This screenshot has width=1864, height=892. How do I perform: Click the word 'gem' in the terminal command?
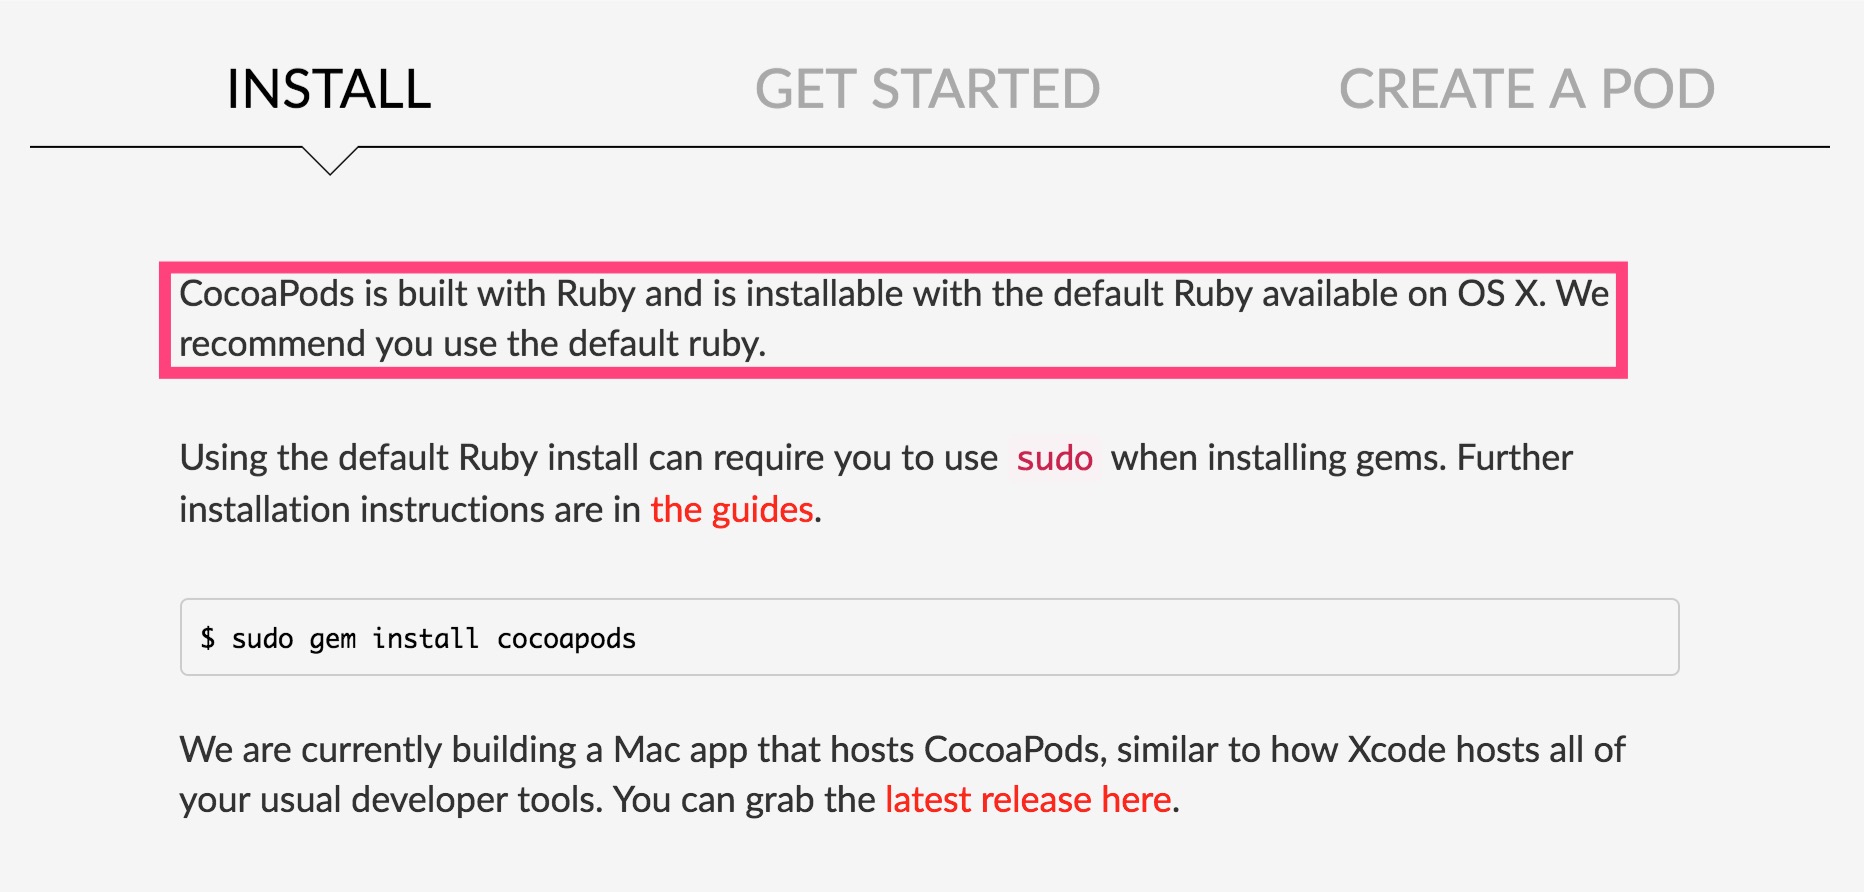[332, 640]
